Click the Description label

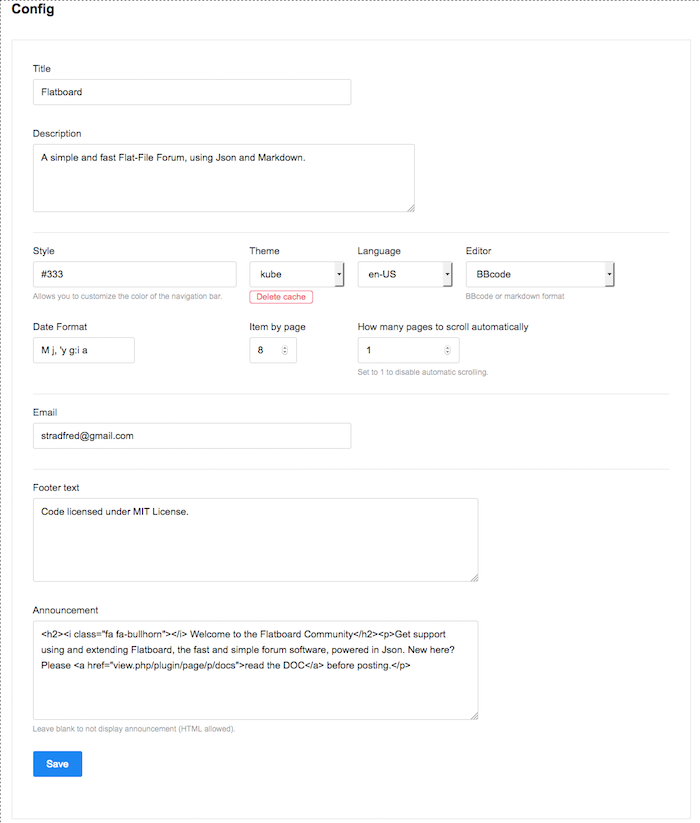(57, 133)
